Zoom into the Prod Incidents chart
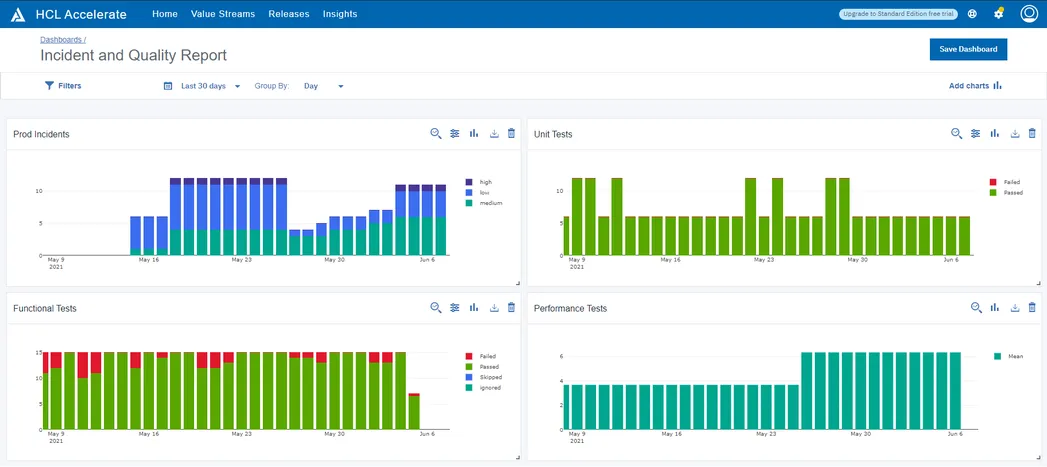The width and height of the screenshot is (1047, 467). [x=436, y=134]
